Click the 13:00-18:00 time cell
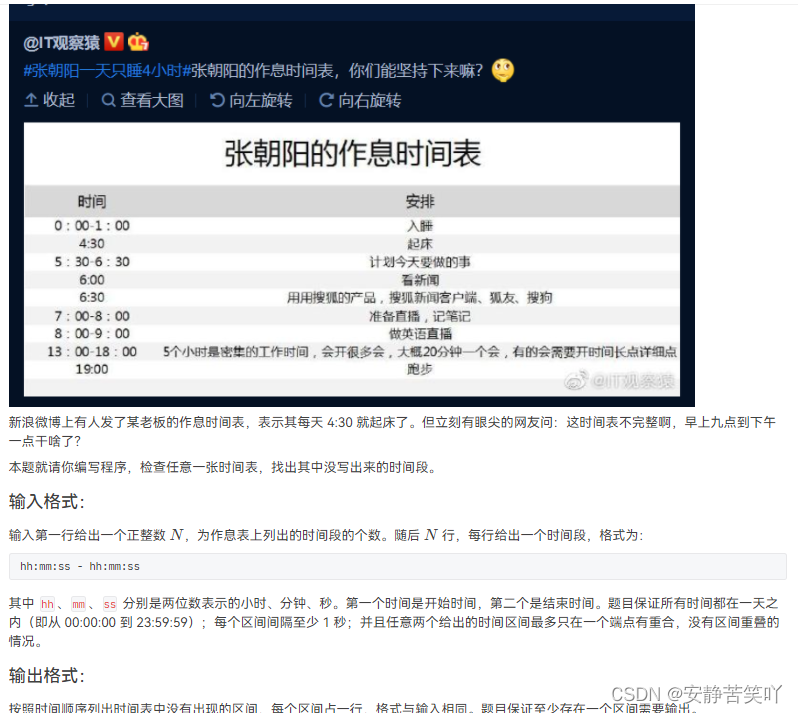Viewport: 798px width, 713px height. (x=92, y=352)
